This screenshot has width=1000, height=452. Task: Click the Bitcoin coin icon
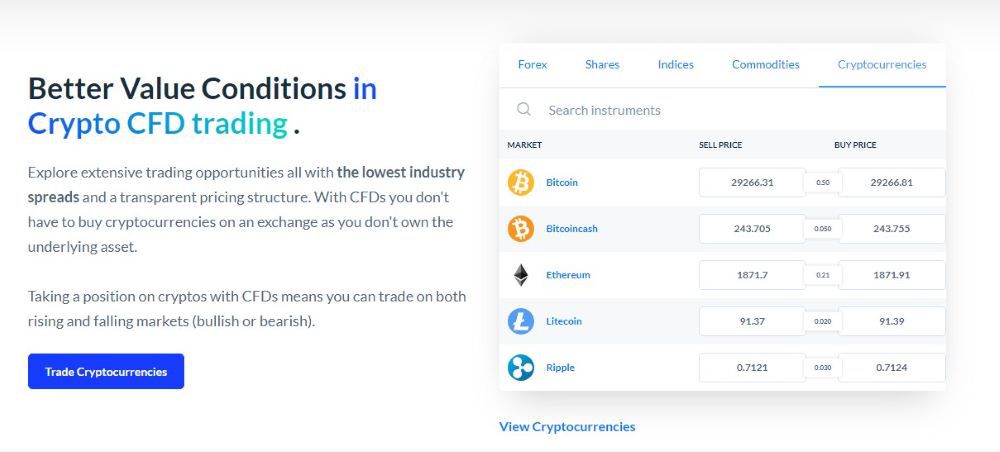pyautogui.click(x=521, y=183)
